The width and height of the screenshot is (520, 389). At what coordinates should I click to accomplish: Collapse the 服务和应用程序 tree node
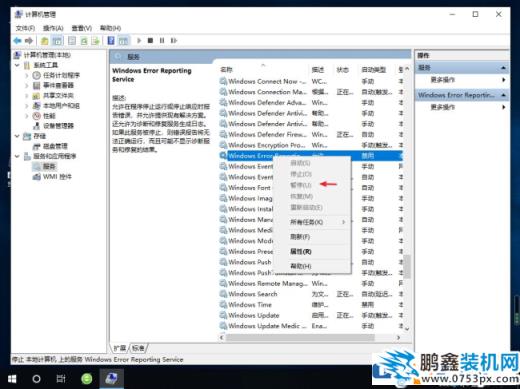17,156
